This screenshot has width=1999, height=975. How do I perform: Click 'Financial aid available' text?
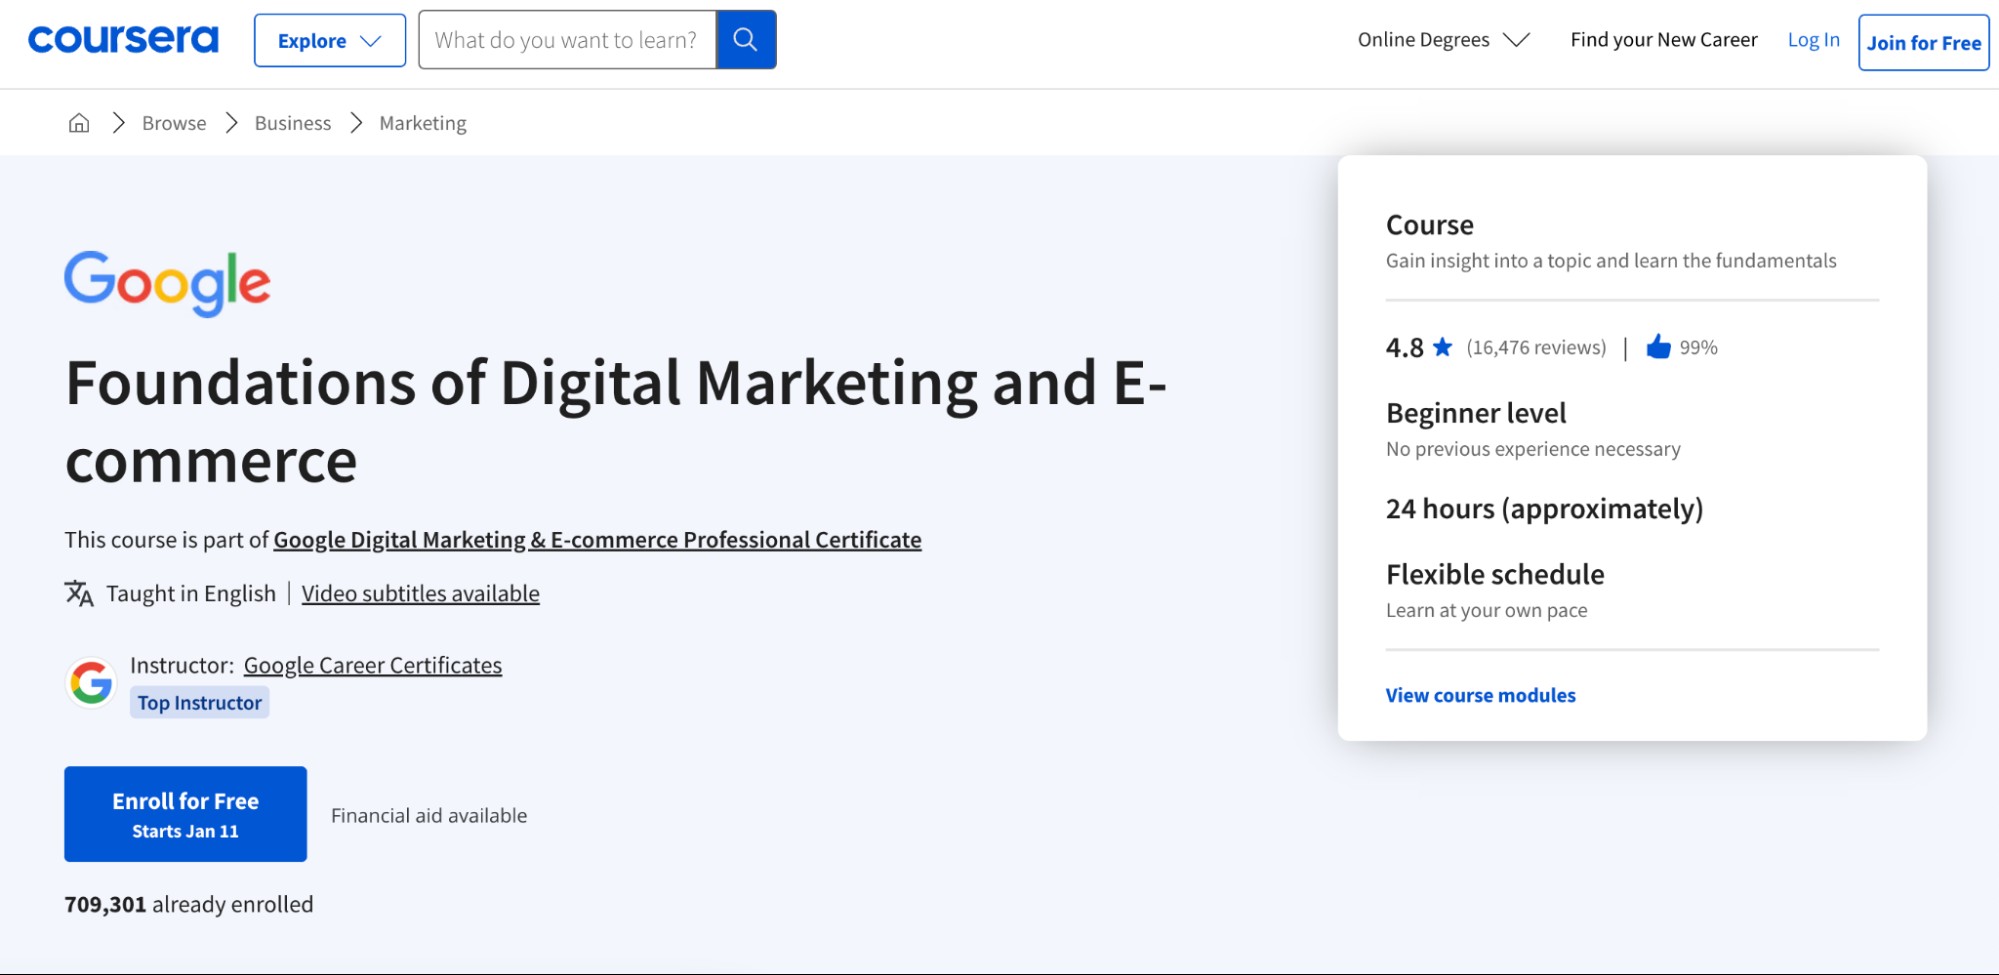click(x=429, y=816)
